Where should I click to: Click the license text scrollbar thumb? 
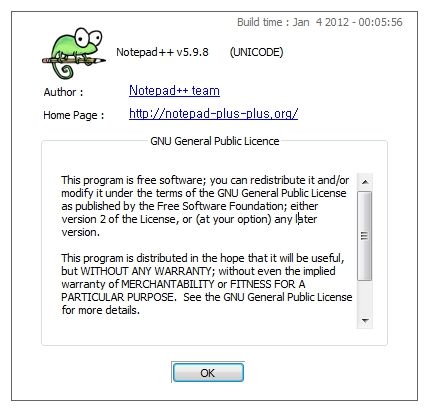tap(365, 235)
